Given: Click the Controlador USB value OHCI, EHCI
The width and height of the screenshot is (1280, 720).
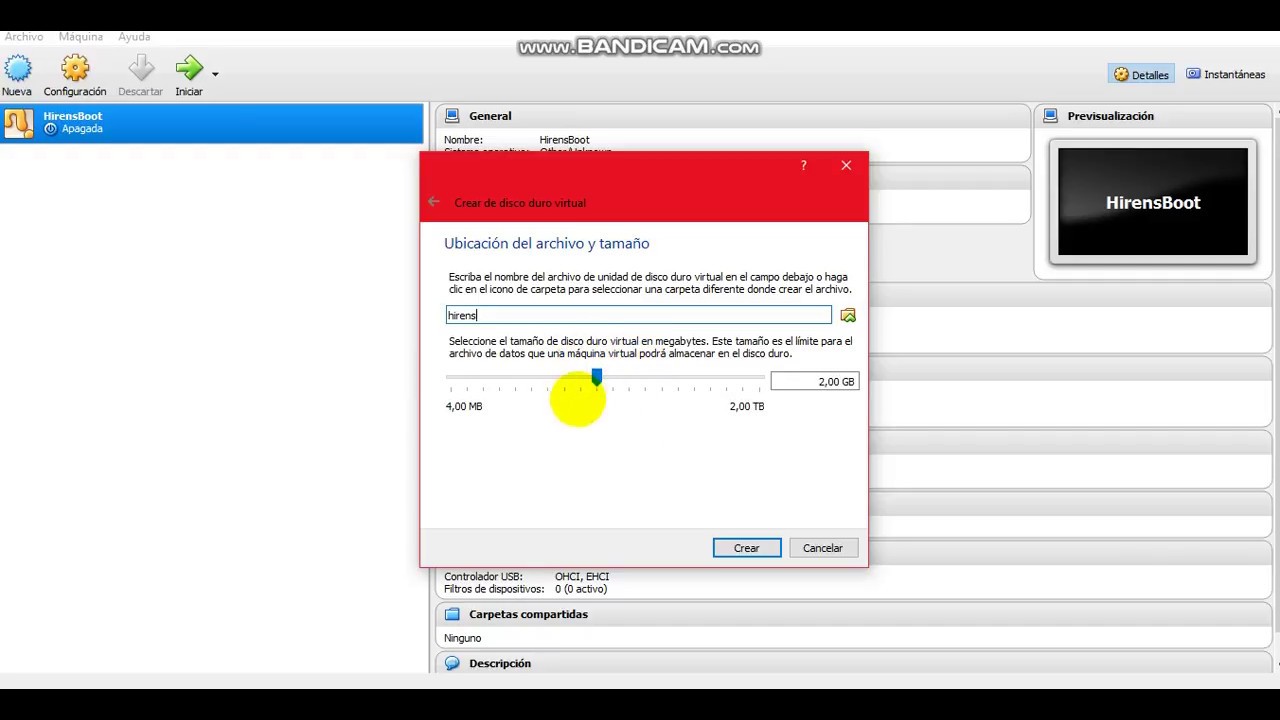Looking at the screenshot, I should pyautogui.click(x=582, y=576).
